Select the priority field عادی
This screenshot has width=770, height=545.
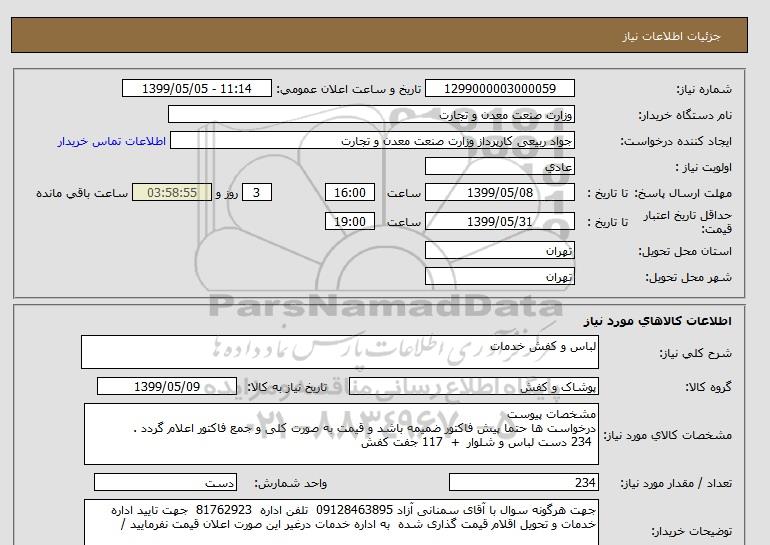tap(499, 167)
